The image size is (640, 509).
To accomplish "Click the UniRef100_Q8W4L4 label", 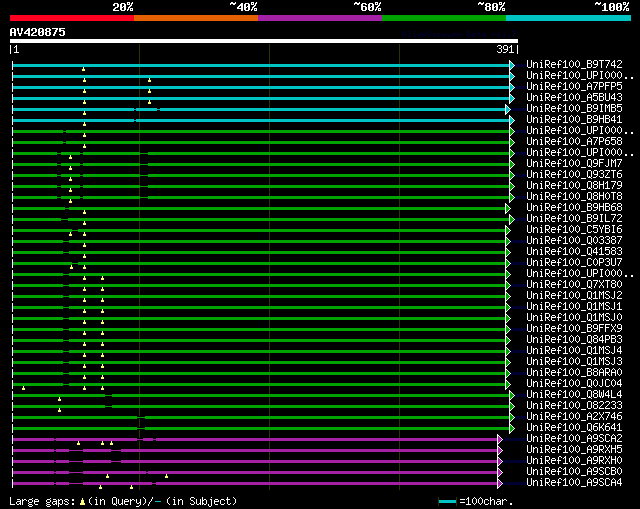I will pos(574,395).
